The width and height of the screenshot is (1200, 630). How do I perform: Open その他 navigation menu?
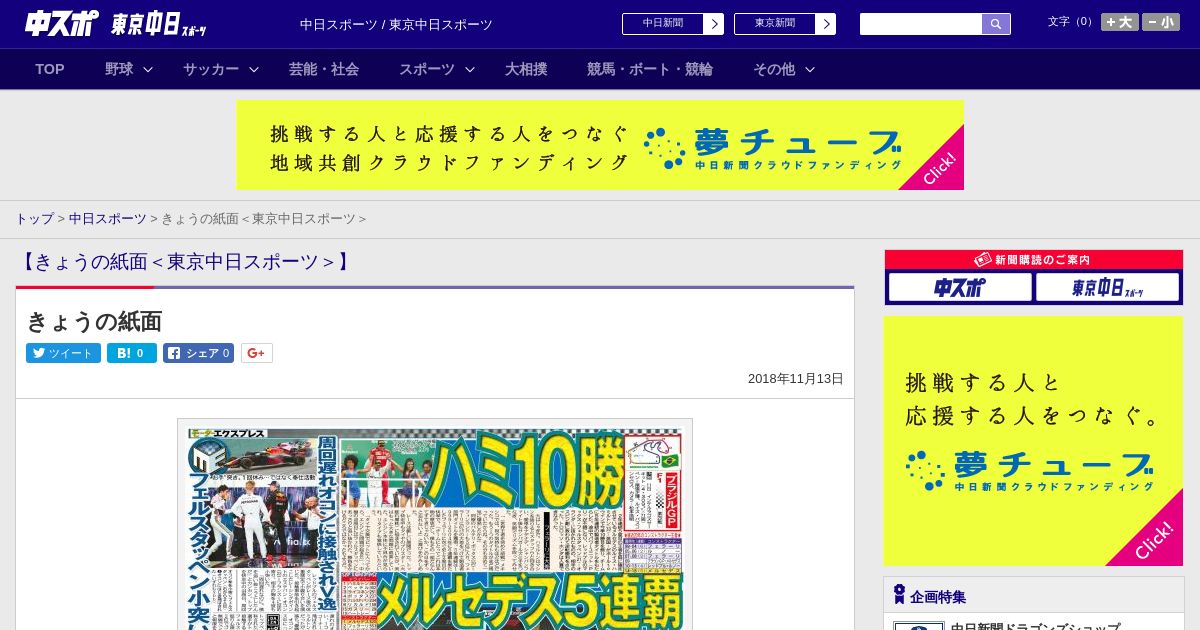774,69
